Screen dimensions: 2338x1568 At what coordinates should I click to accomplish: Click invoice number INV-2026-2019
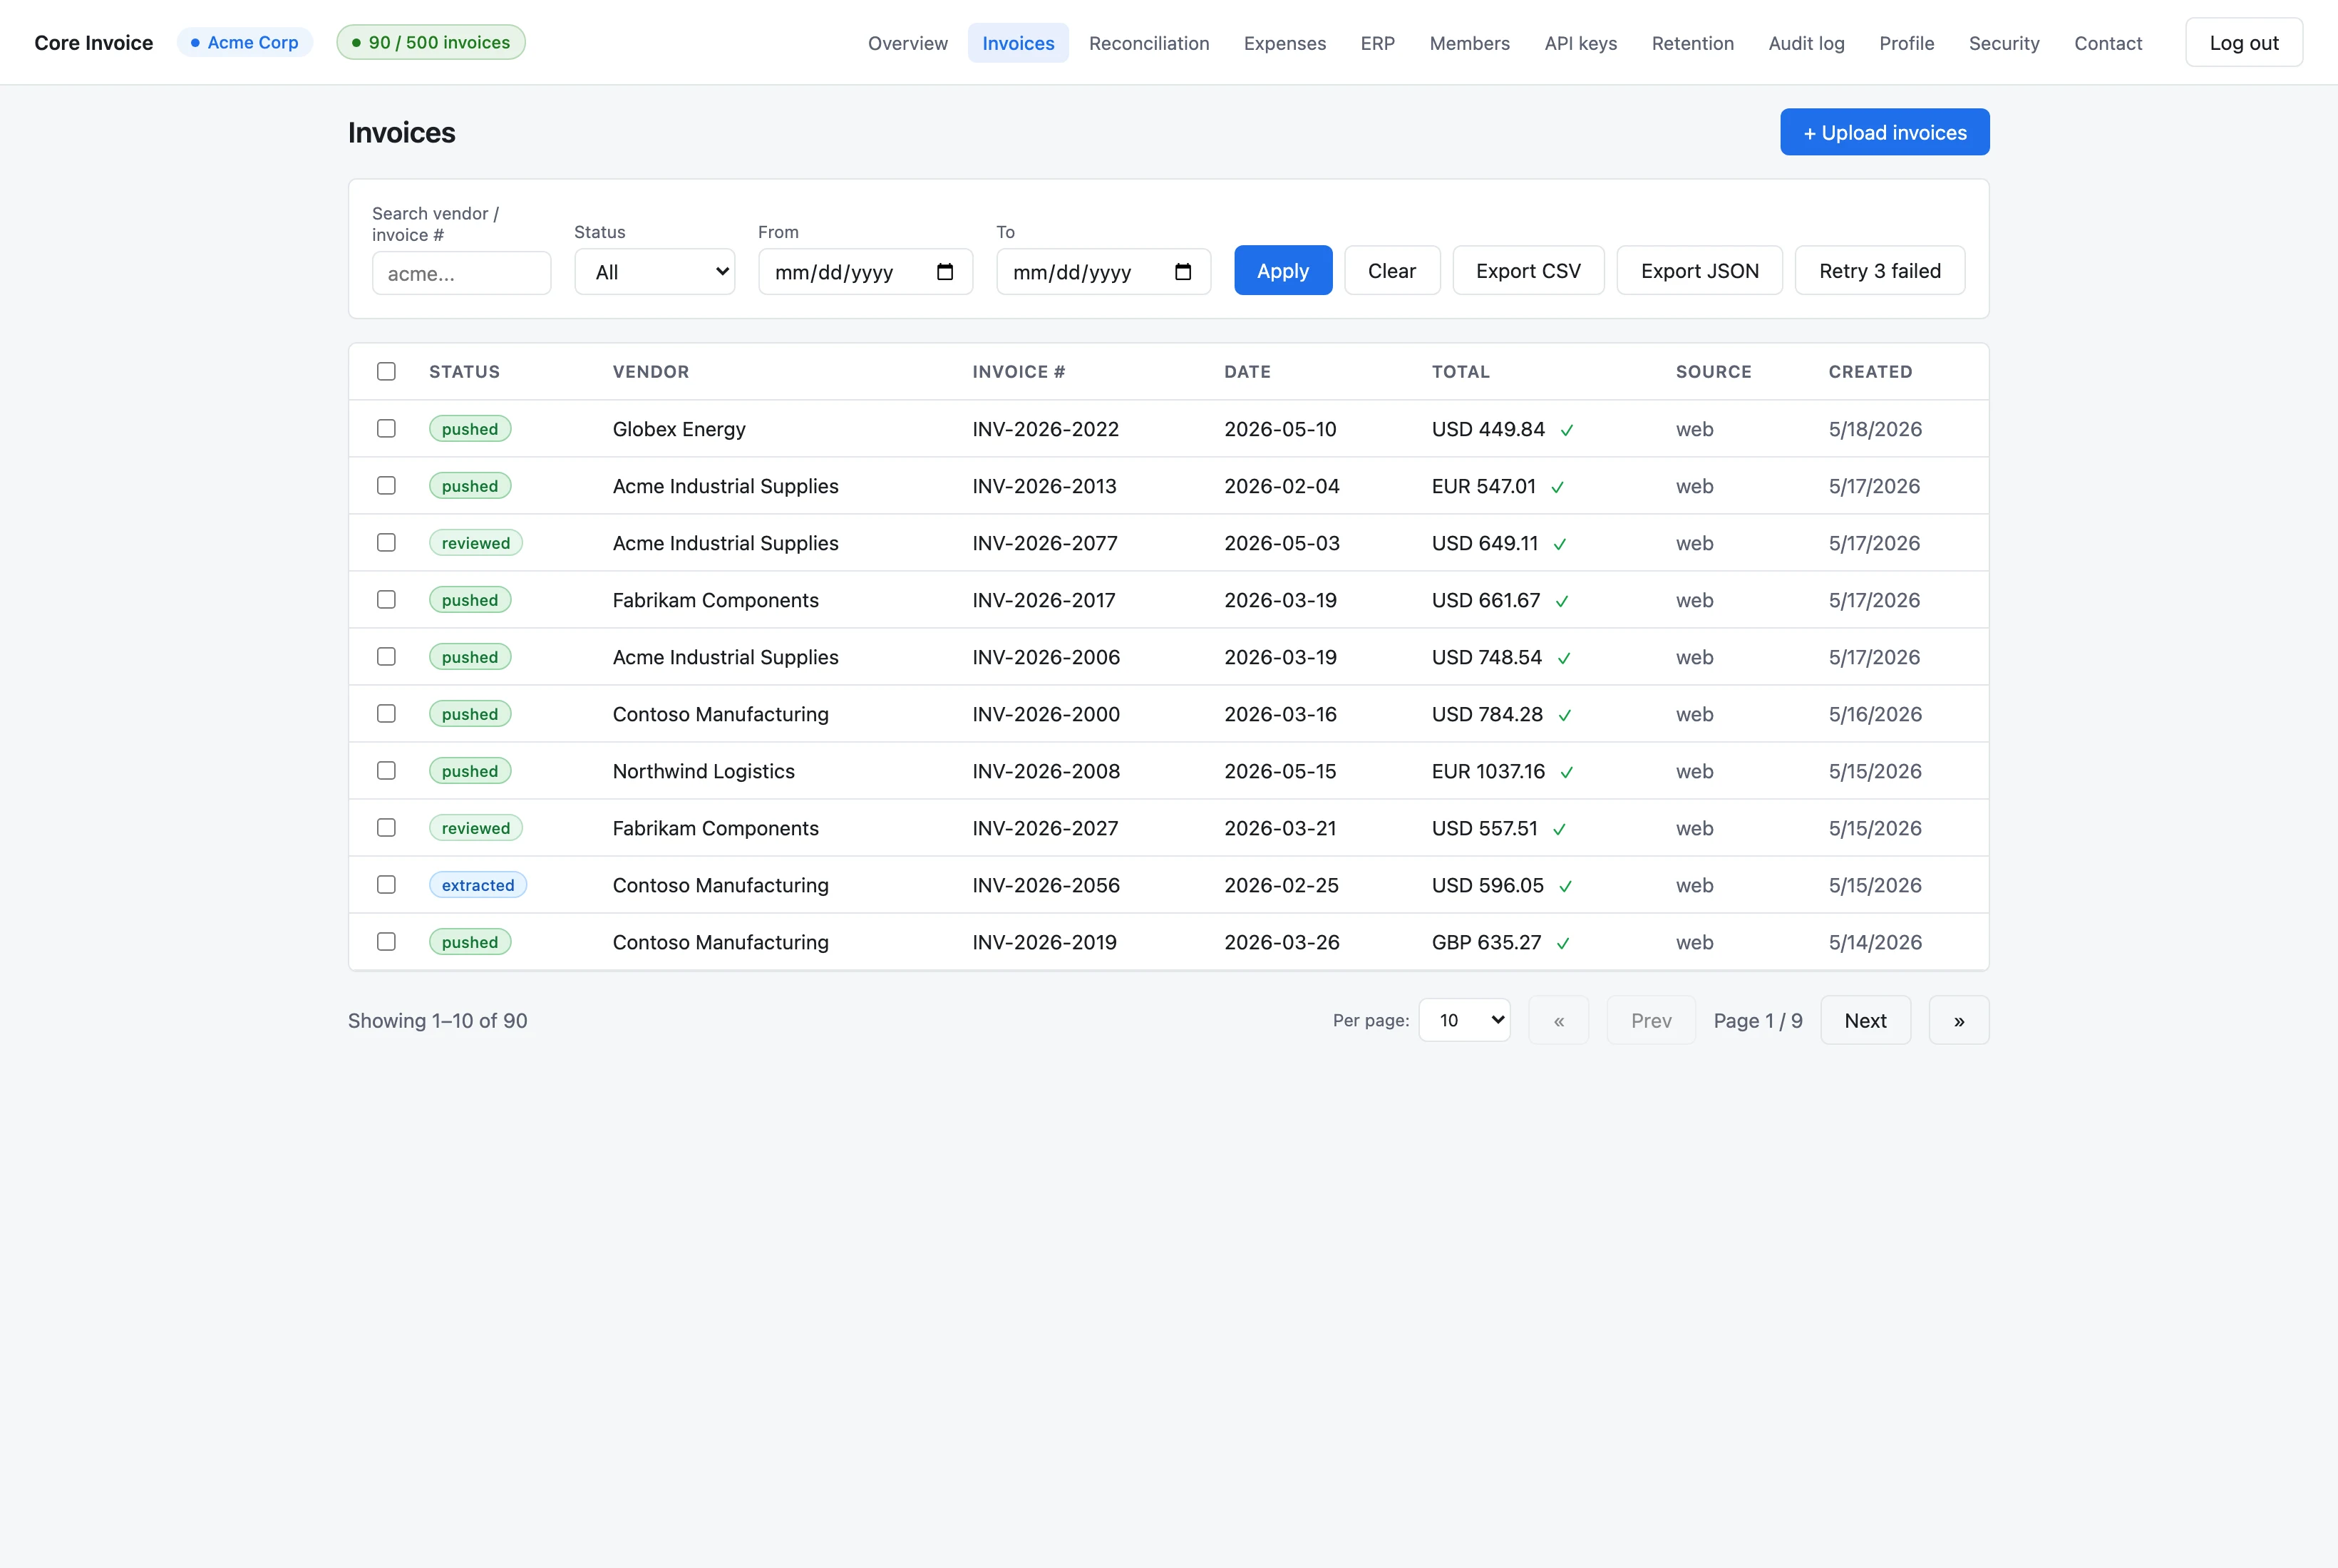[1044, 942]
